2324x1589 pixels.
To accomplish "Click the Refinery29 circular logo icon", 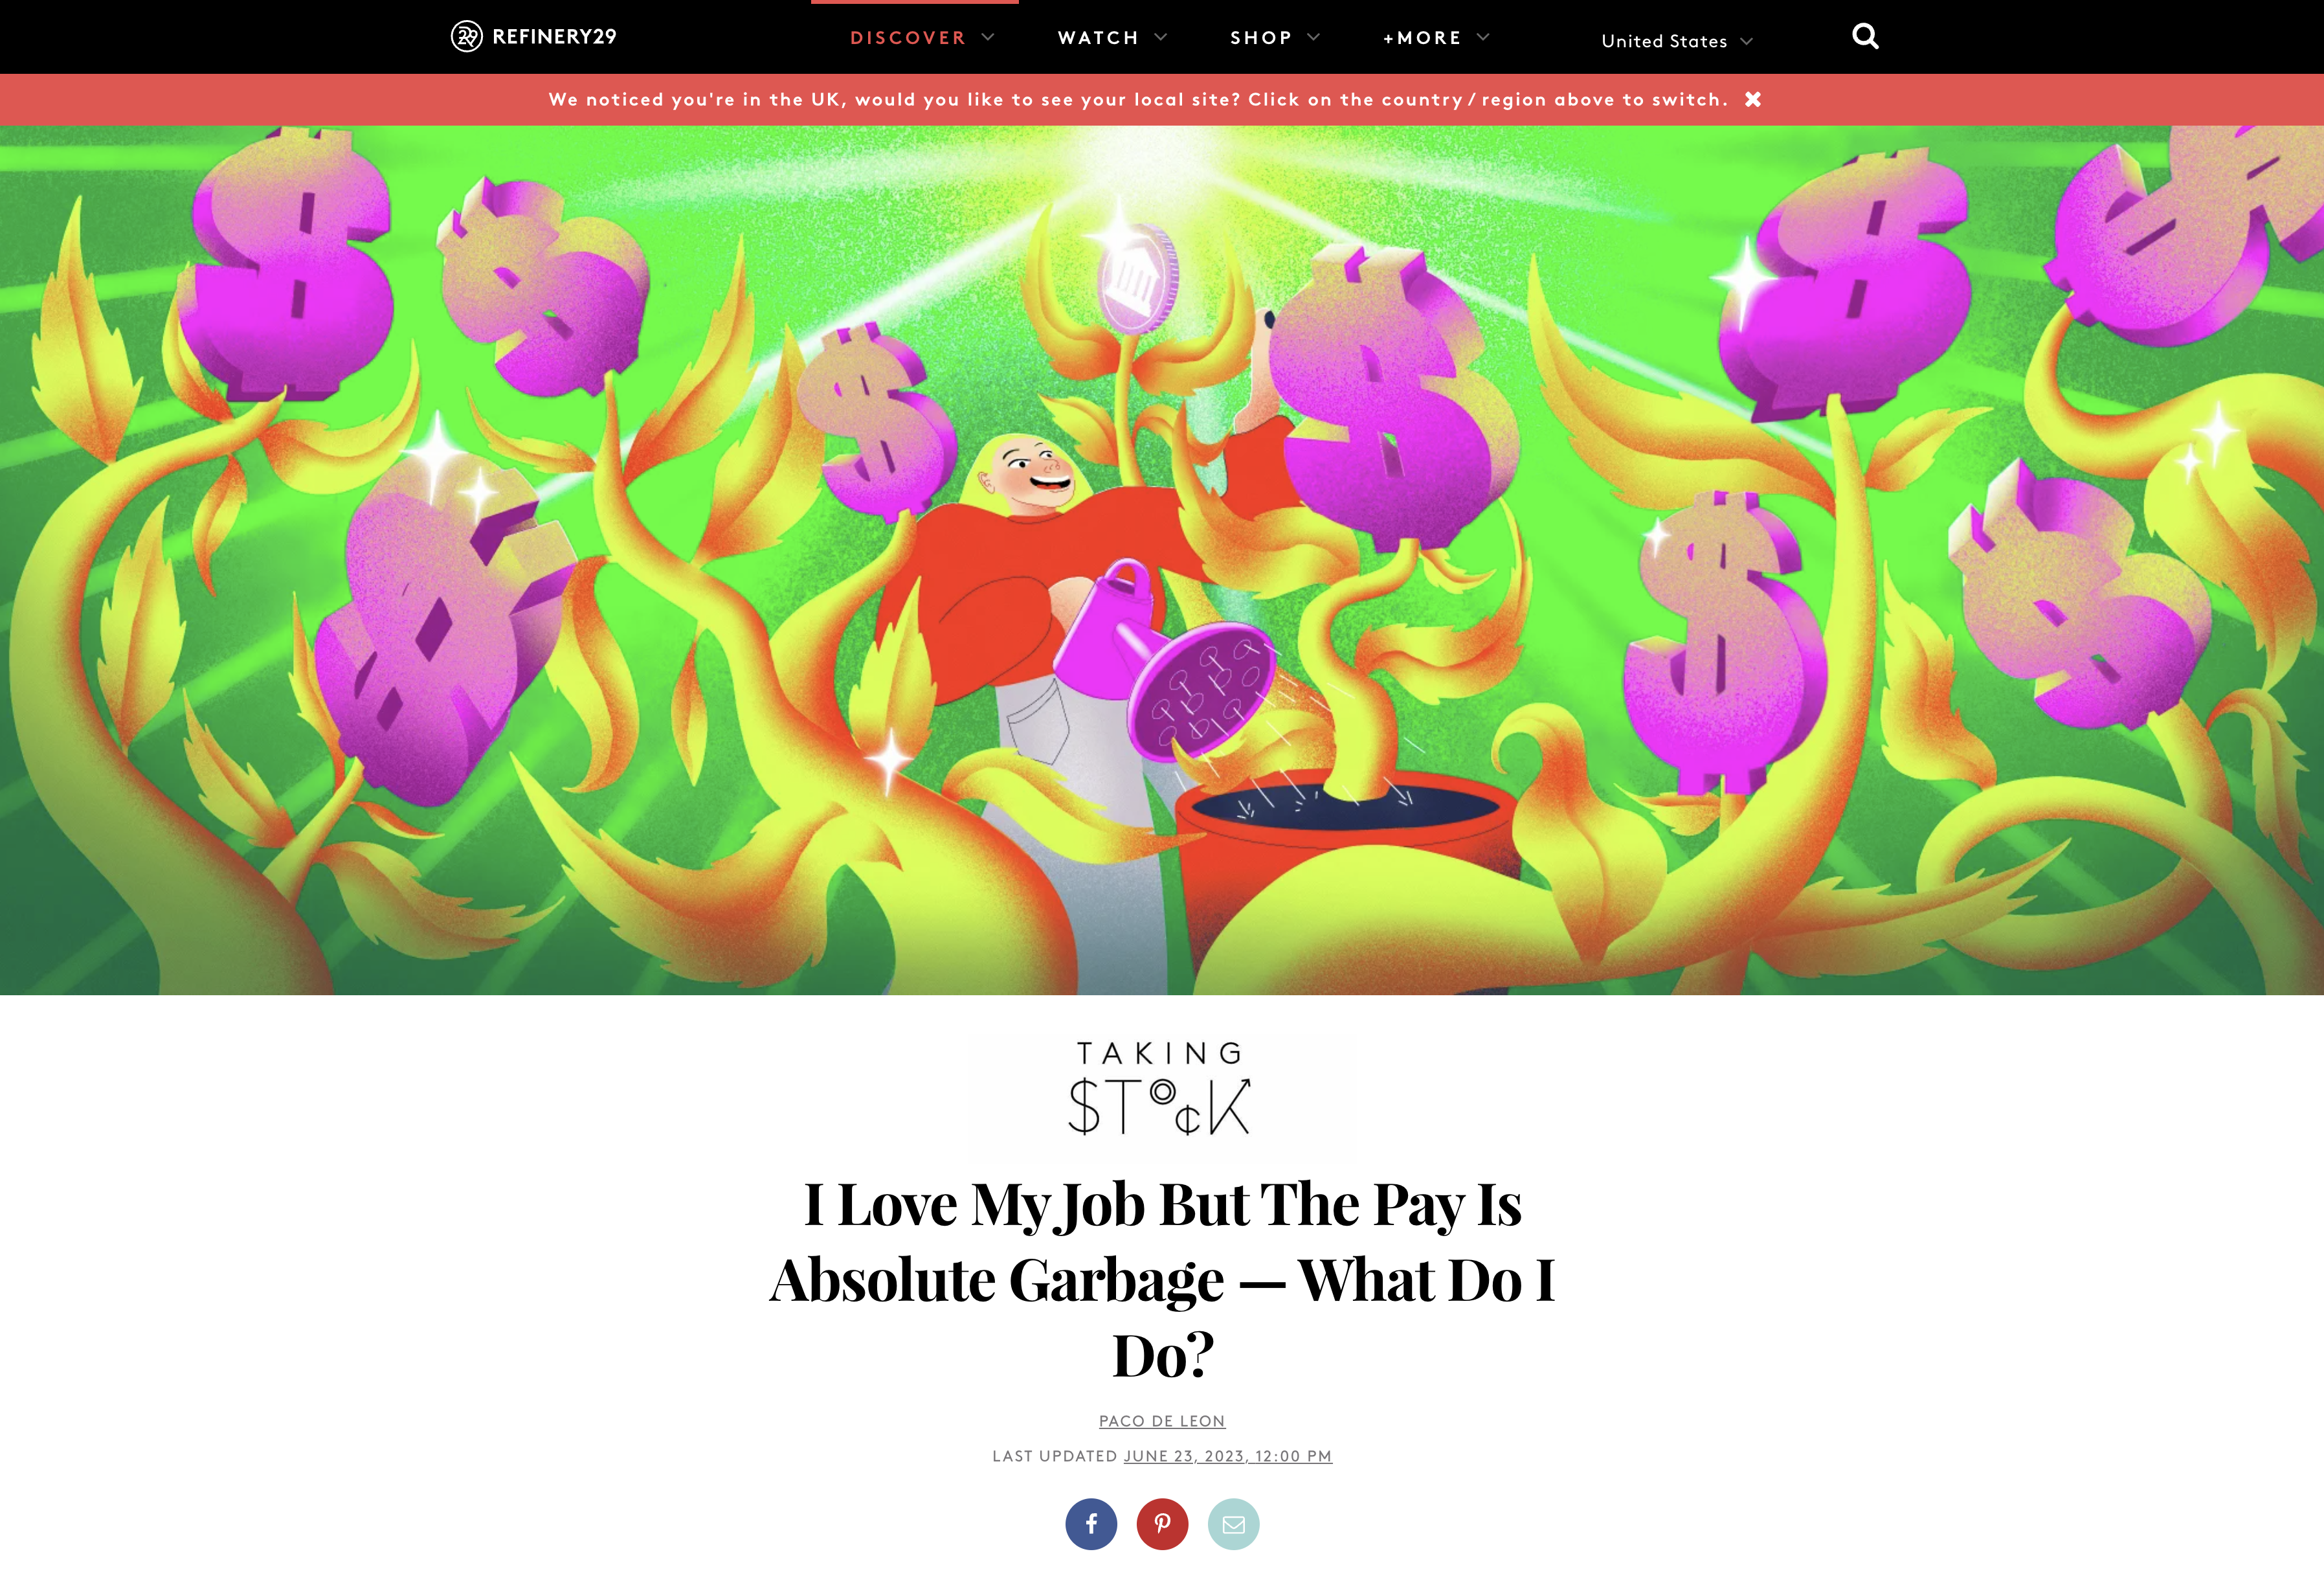I will tap(466, 37).
